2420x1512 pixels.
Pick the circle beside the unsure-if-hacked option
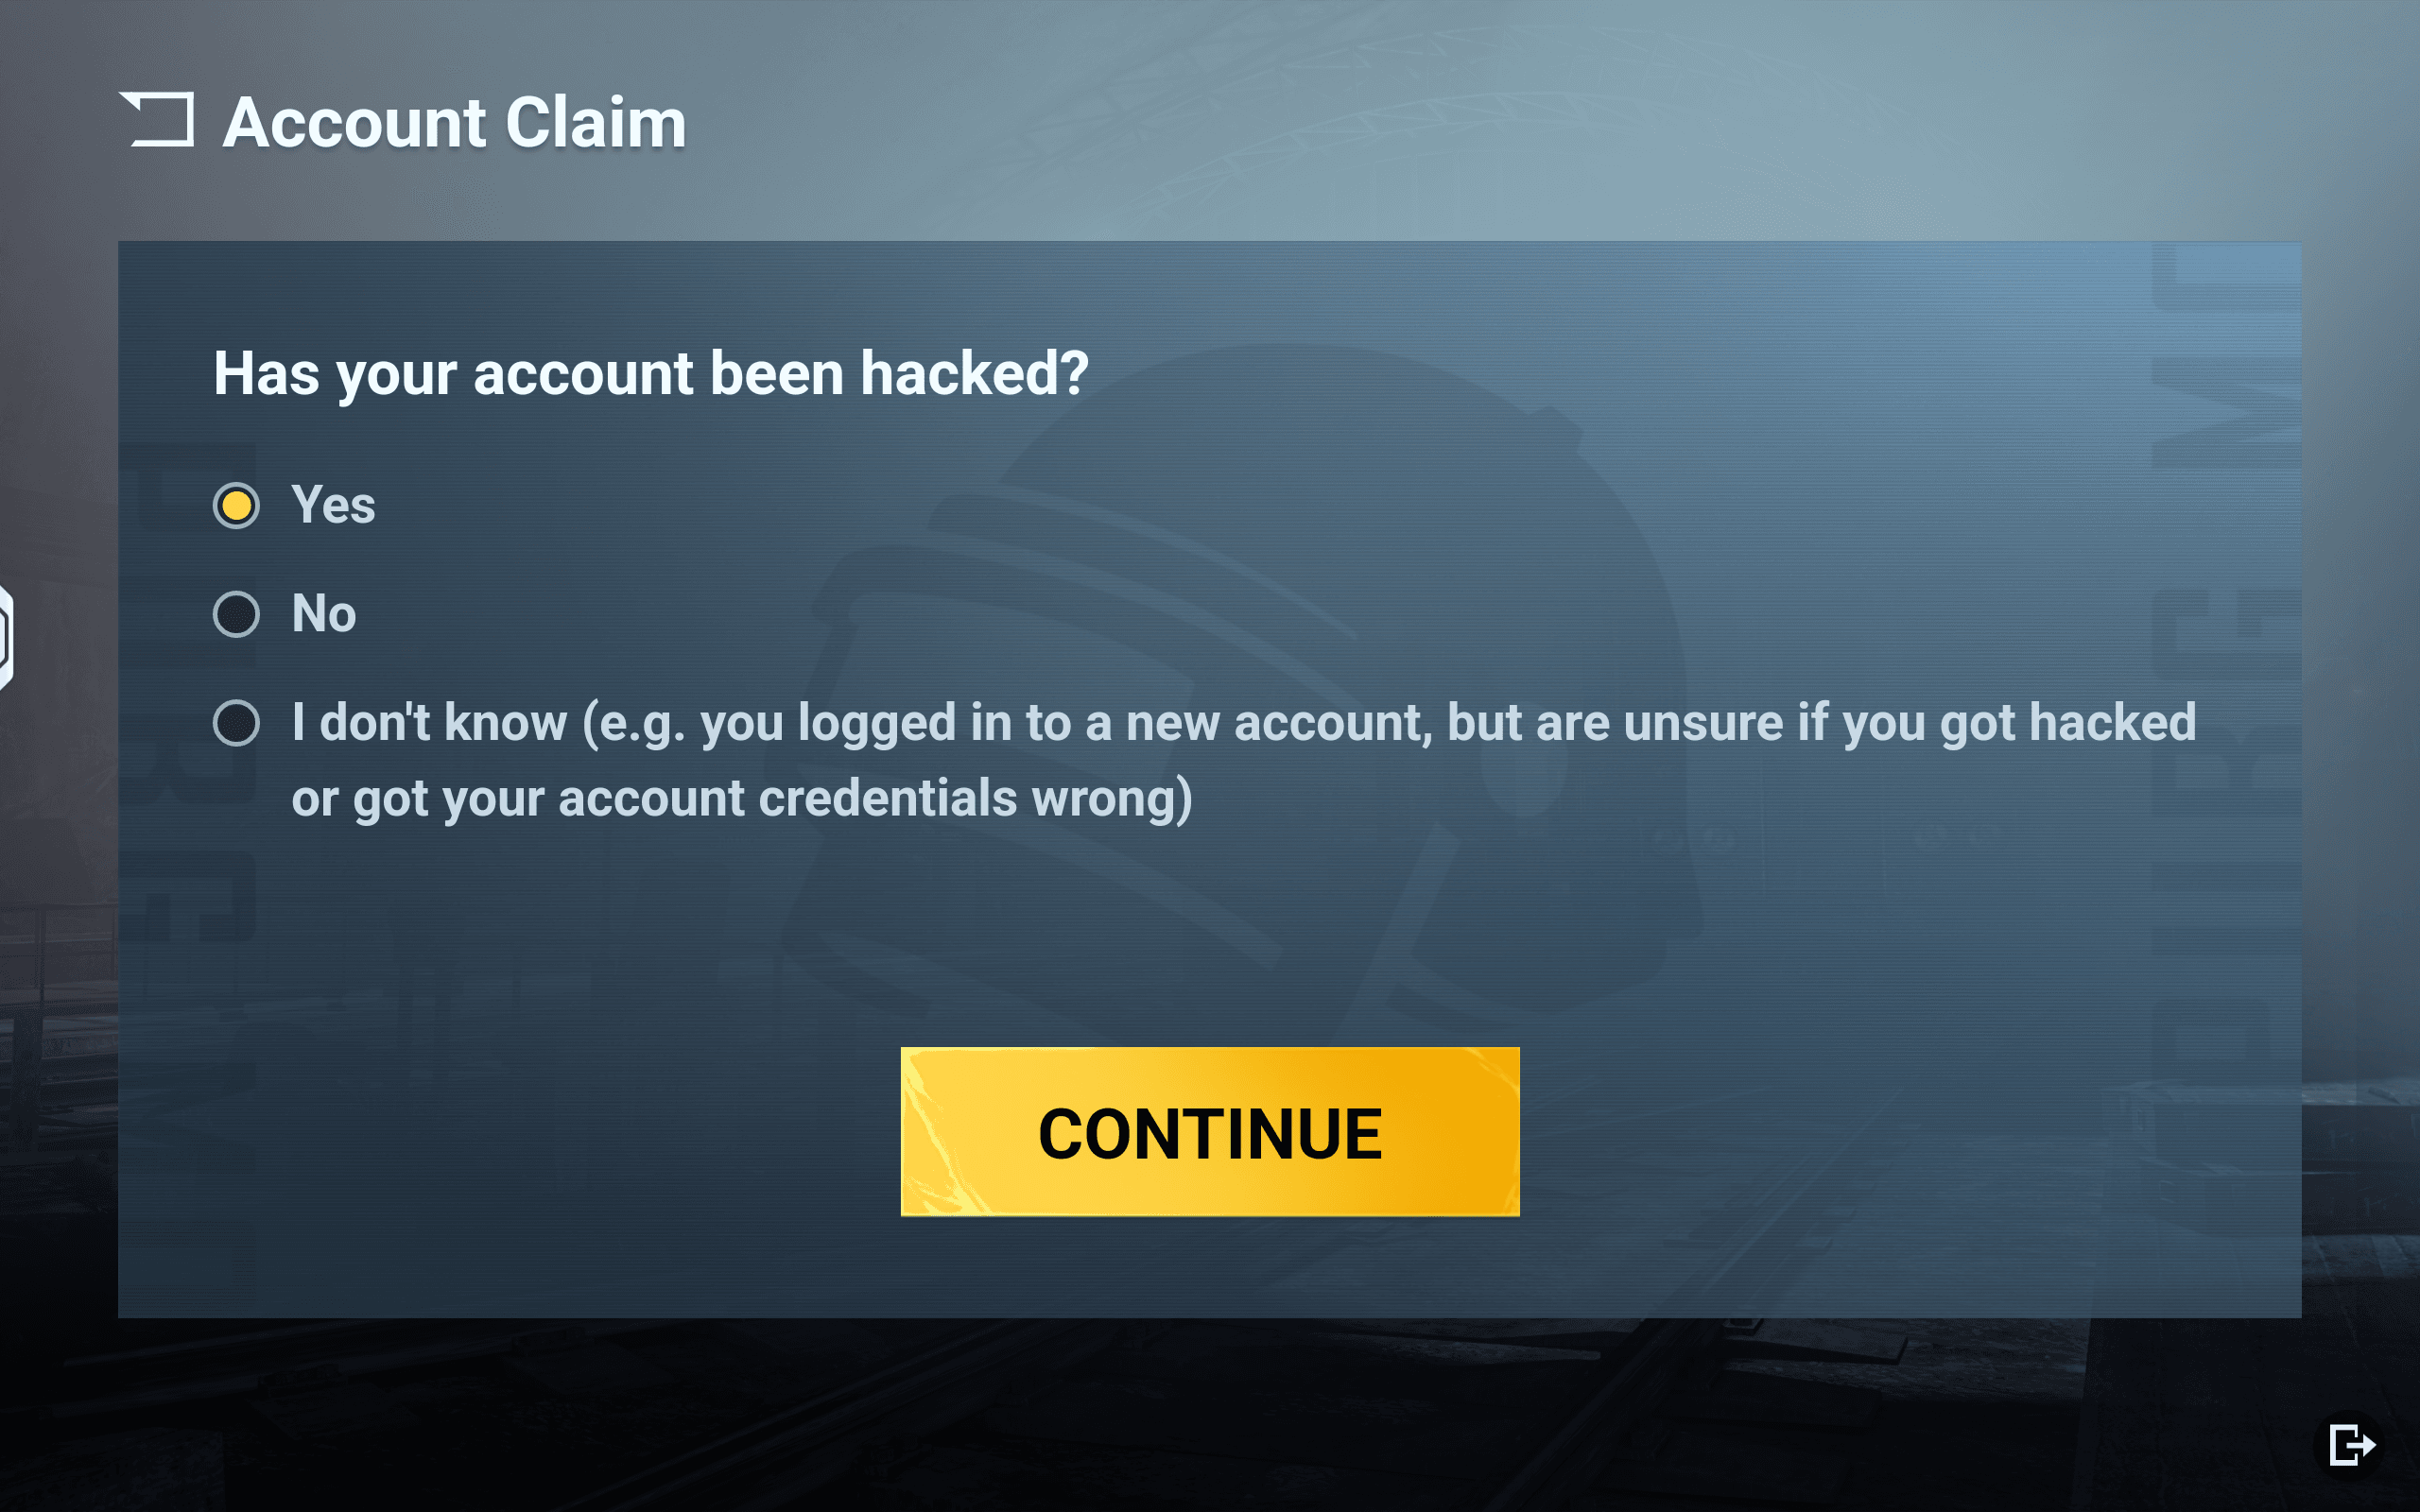(236, 722)
